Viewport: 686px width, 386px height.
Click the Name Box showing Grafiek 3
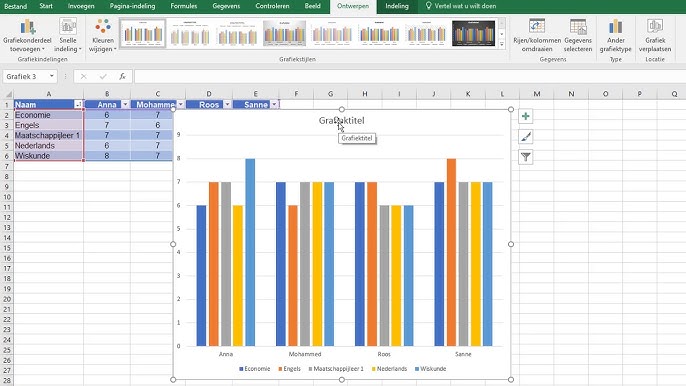coord(25,76)
